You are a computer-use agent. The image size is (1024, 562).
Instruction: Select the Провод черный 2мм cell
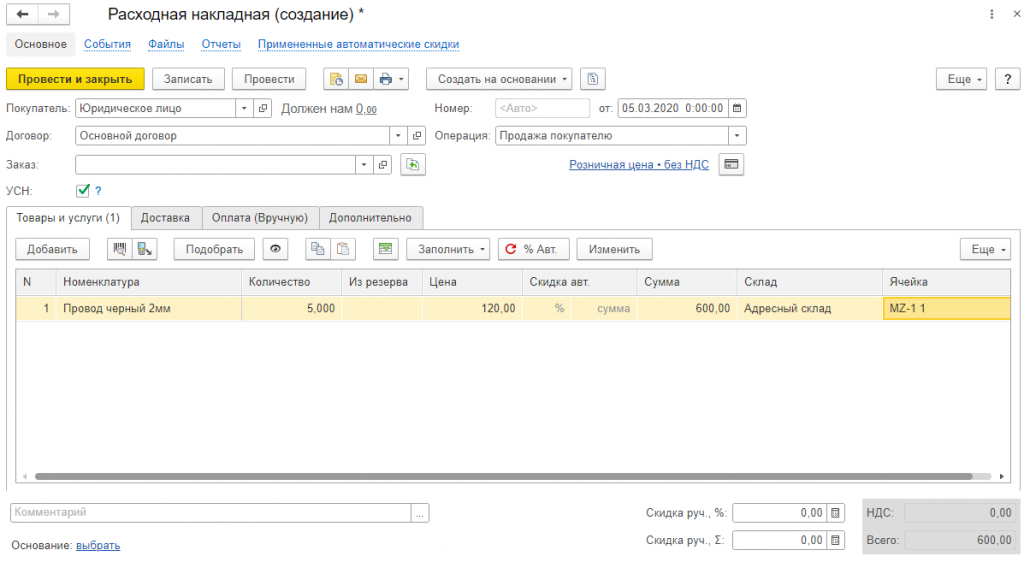pyautogui.click(x=149, y=309)
